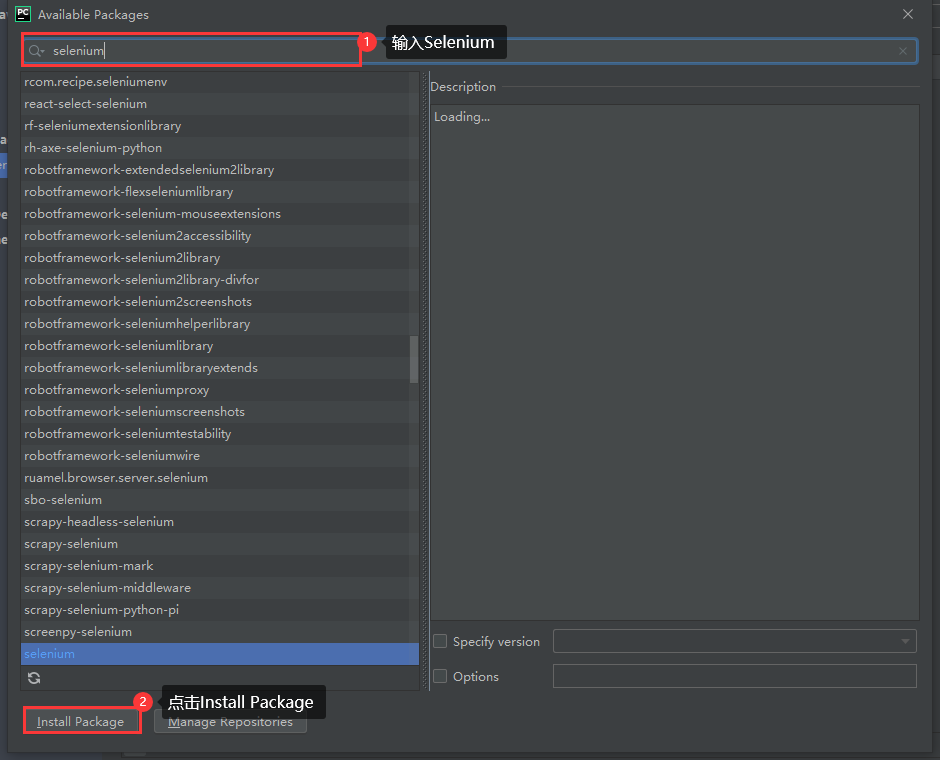Select robotframework-flexseleniumlibrary
Image resolution: width=940 pixels, height=760 pixels.
pos(219,192)
